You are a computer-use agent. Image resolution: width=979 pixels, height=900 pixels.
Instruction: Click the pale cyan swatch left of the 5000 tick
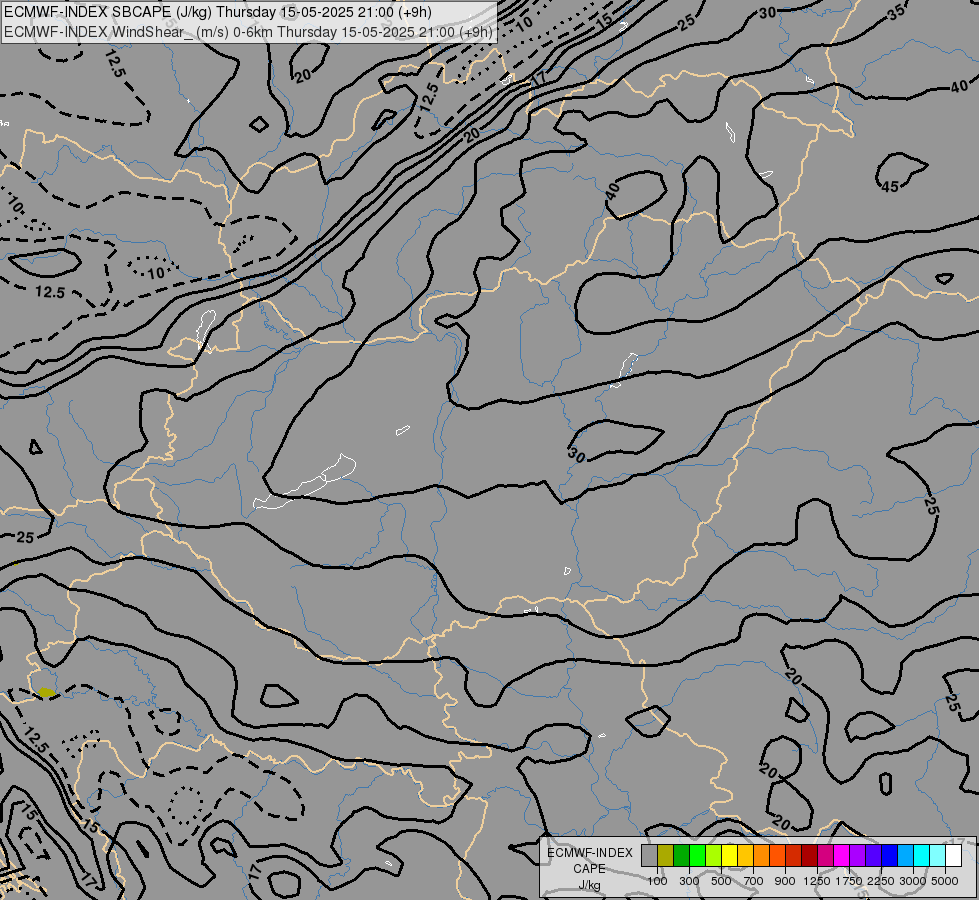938,855
